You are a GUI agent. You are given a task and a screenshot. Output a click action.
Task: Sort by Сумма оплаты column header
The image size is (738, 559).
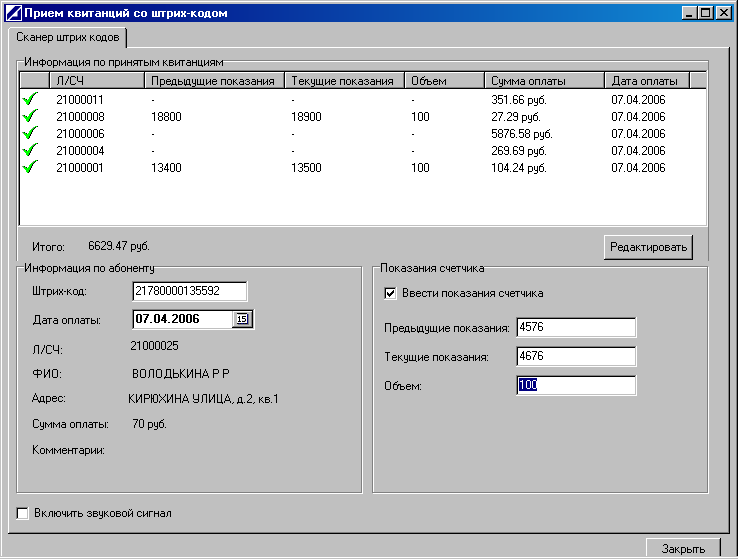(x=544, y=81)
